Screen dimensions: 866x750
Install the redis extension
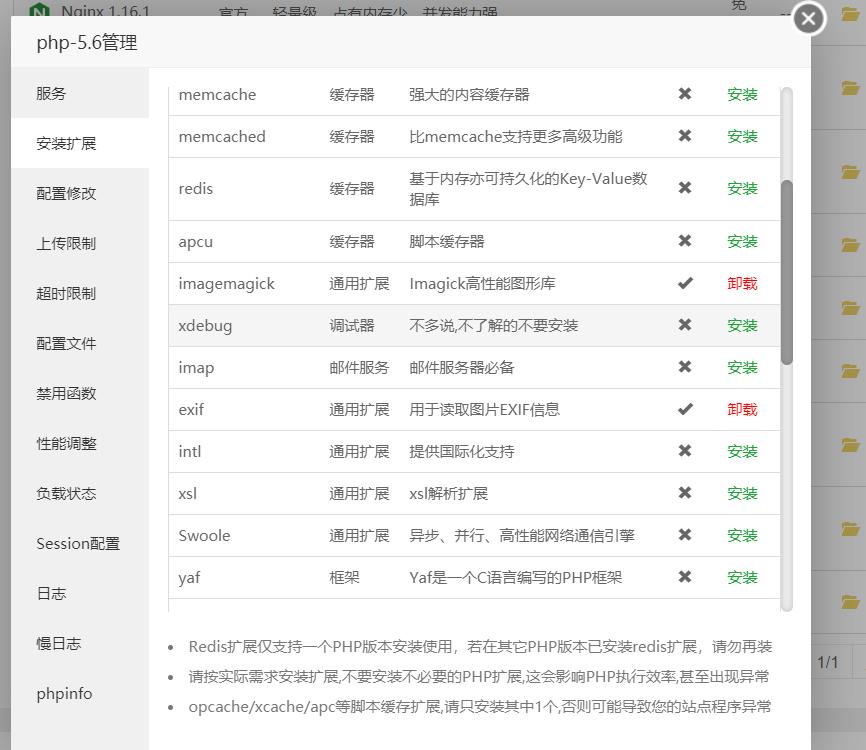tap(740, 187)
